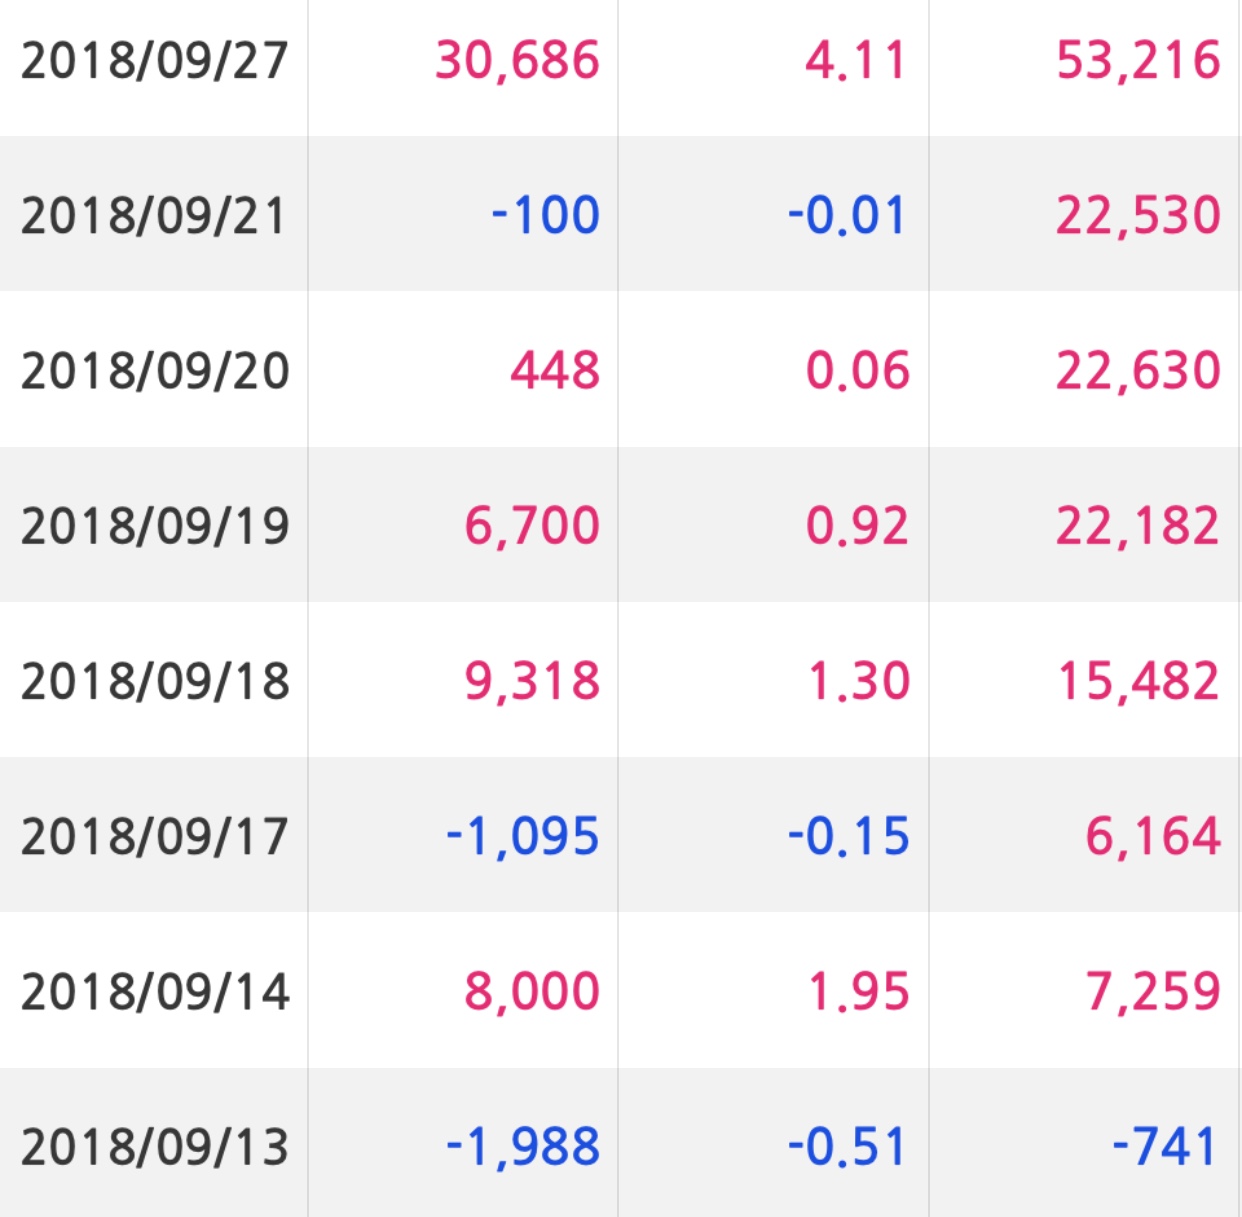Viewport: 1242px width, 1217px height.
Task: Select the 22,530 value
Action: pos(1138,216)
